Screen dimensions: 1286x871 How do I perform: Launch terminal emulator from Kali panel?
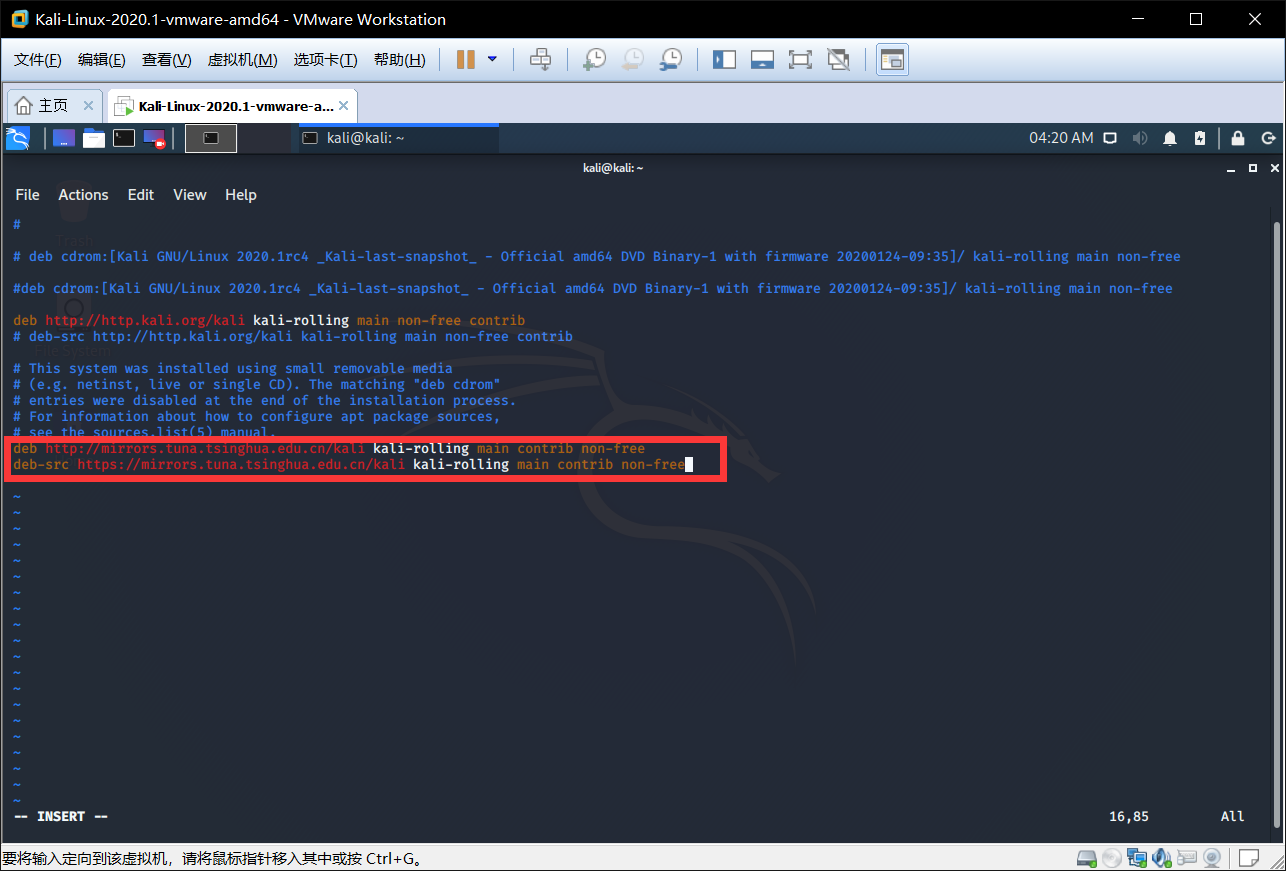[124, 138]
